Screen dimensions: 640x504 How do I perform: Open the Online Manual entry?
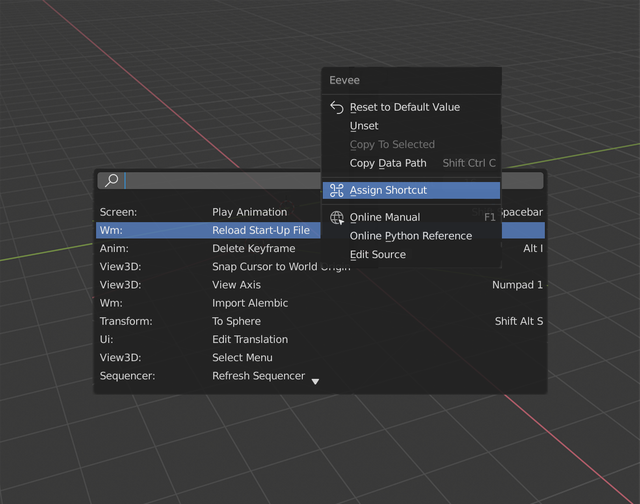click(411, 218)
